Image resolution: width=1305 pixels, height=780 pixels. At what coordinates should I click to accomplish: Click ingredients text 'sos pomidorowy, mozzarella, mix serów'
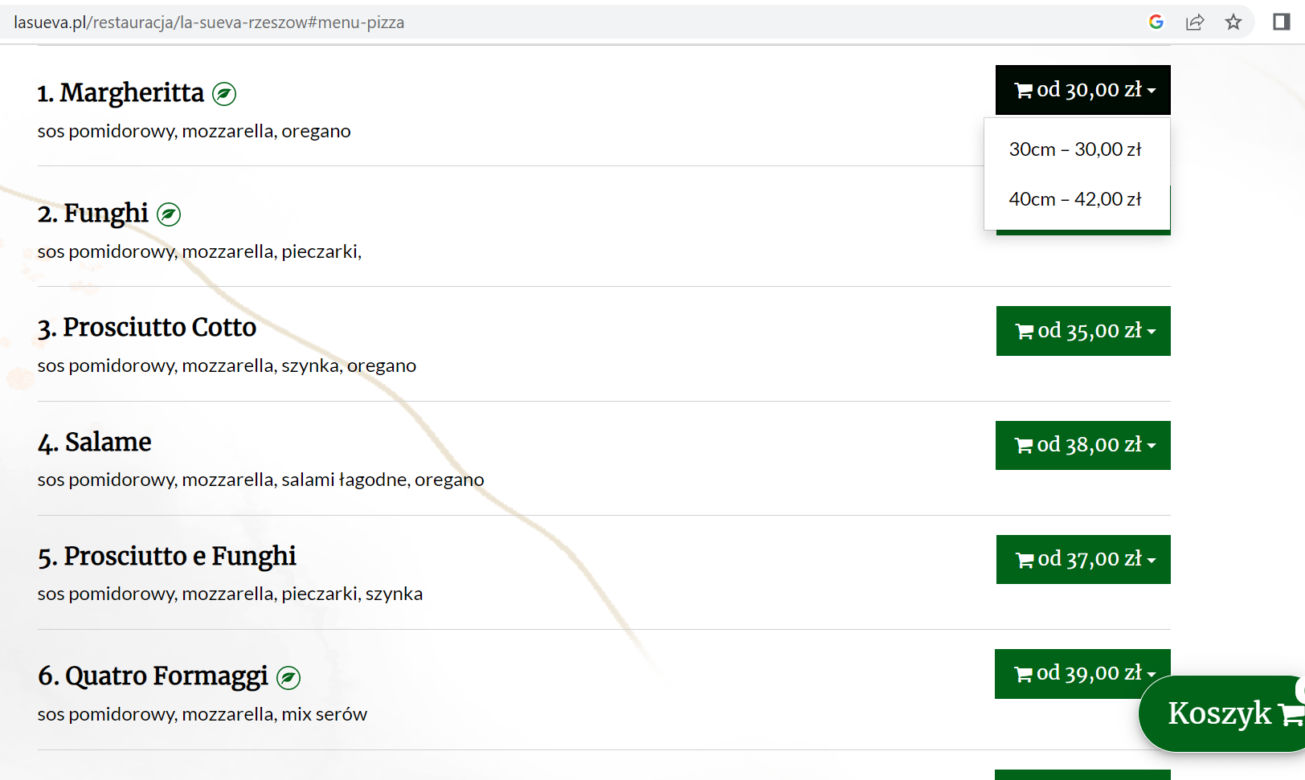202,714
